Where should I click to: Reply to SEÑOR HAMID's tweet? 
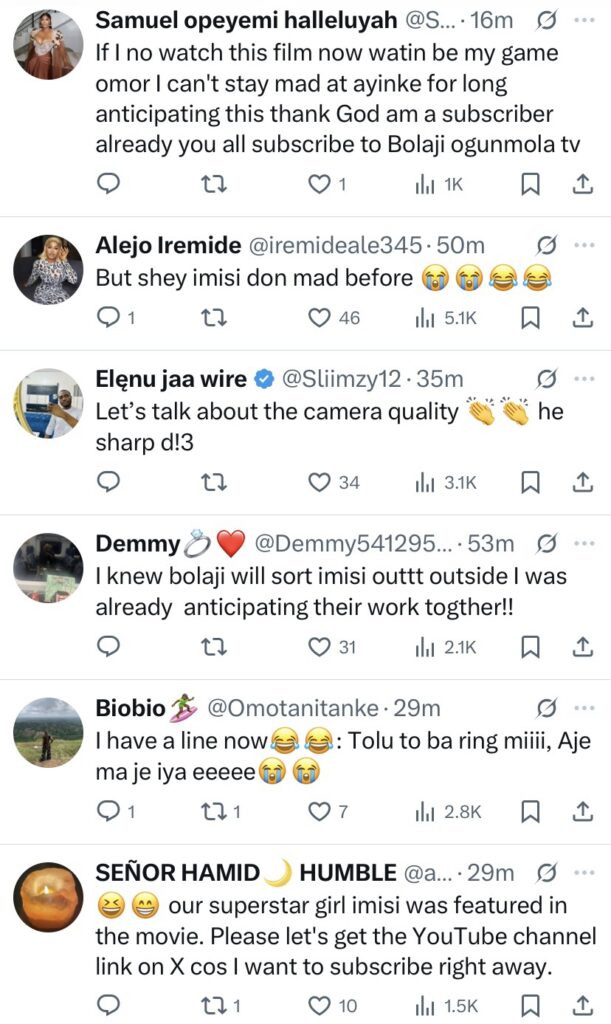(109, 1003)
